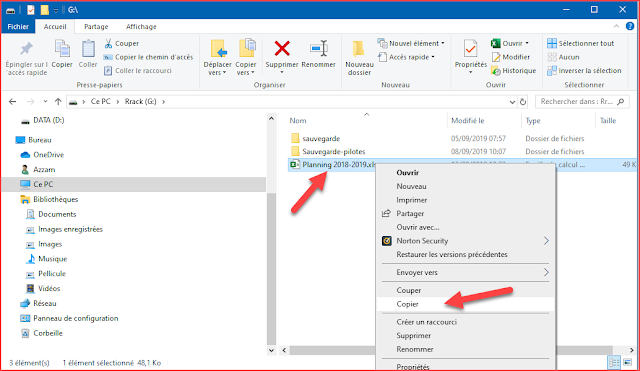
Task: Select OneDrive in navigation pane
Action: tap(49, 155)
